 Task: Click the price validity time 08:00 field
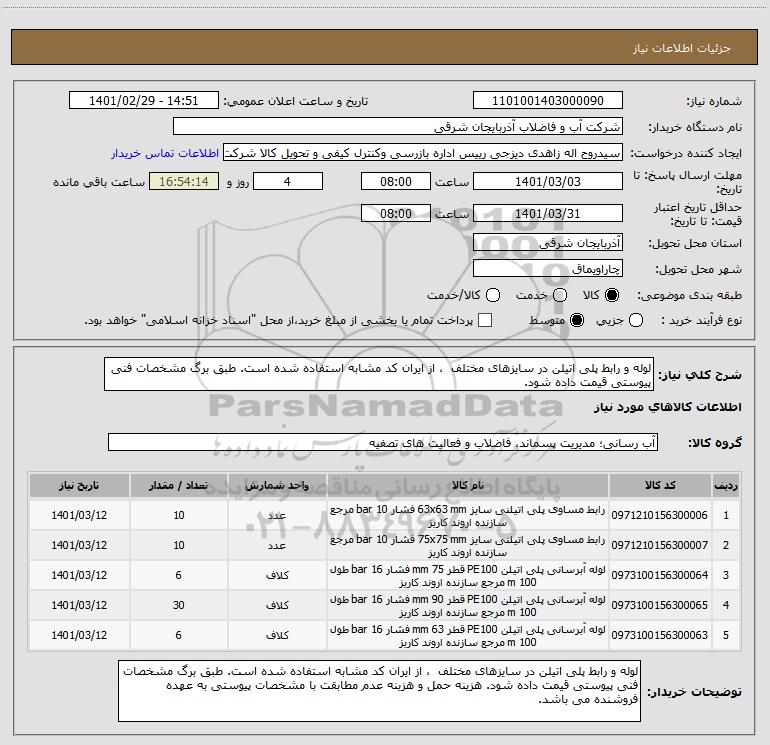click(x=396, y=214)
